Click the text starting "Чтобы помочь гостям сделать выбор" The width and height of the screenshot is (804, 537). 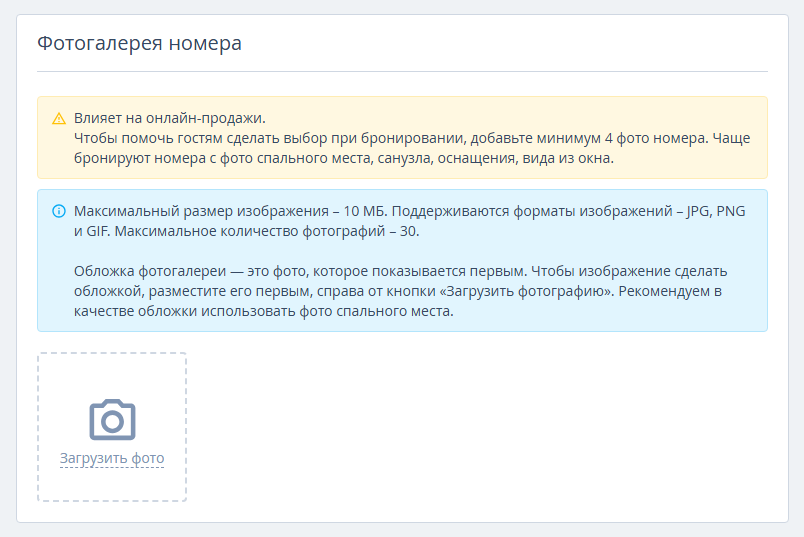pyautogui.click(x=412, y=148)
